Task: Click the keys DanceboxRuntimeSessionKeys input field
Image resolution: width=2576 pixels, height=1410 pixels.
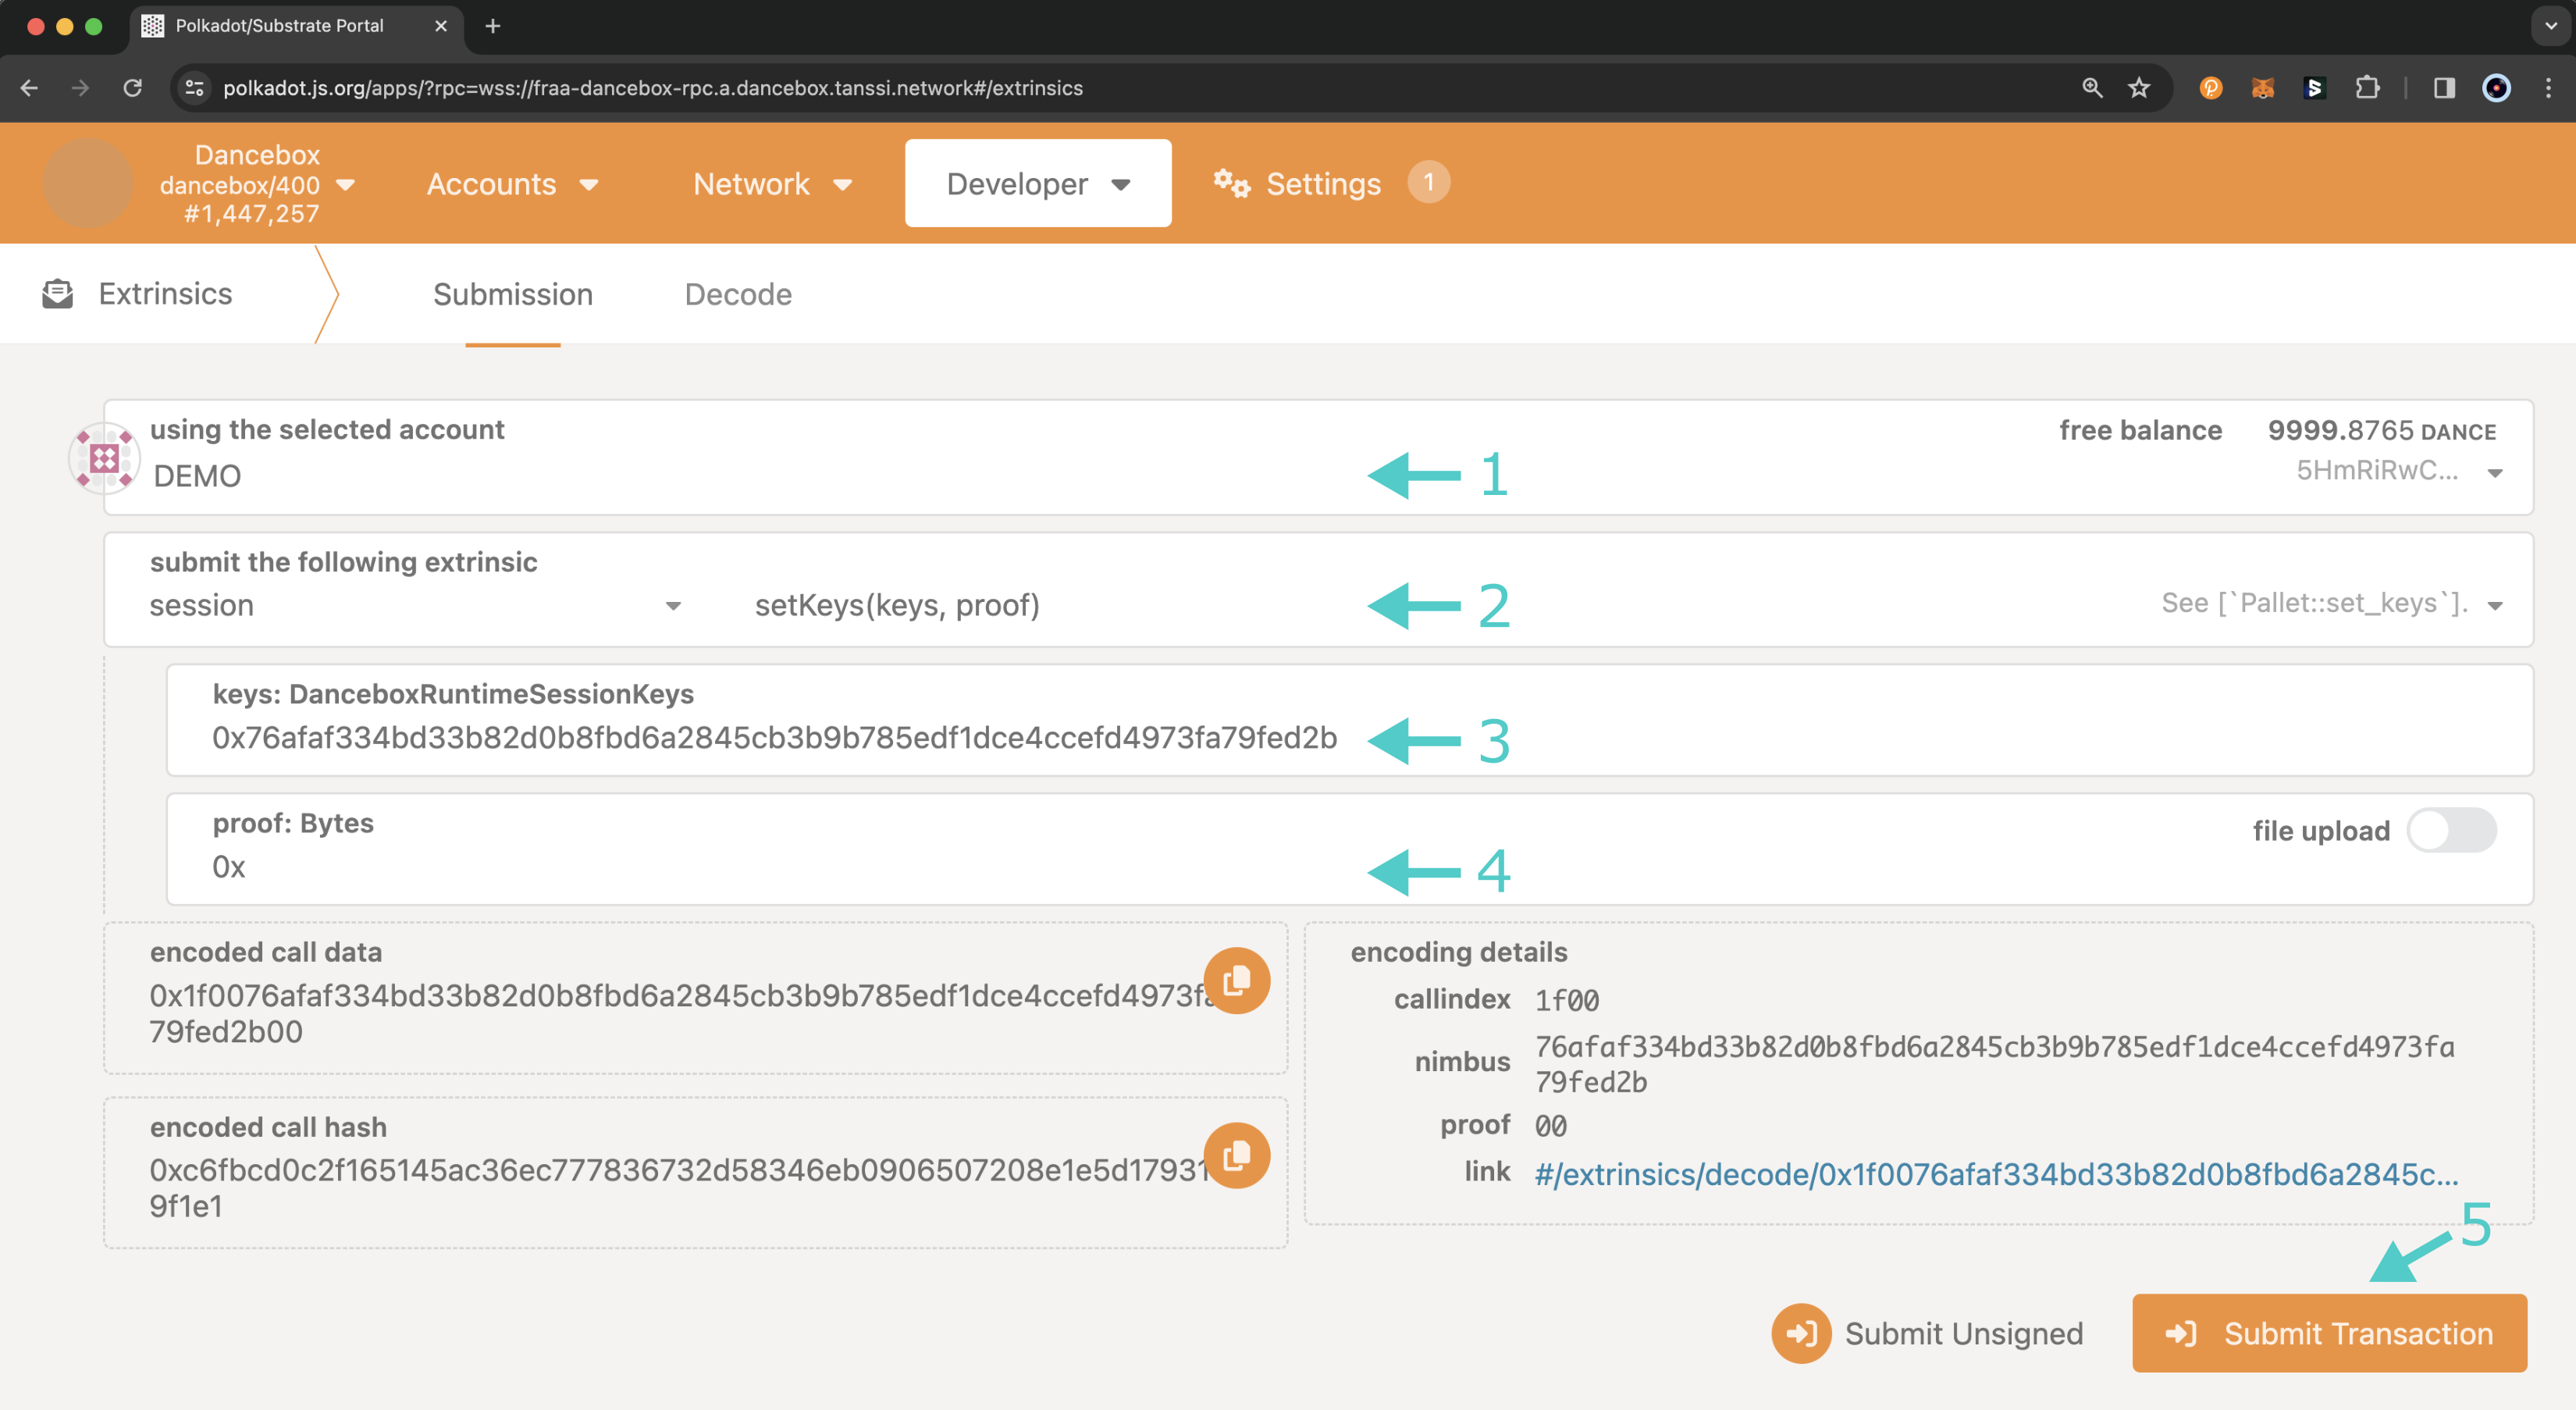Action: tap(1350, 720)
